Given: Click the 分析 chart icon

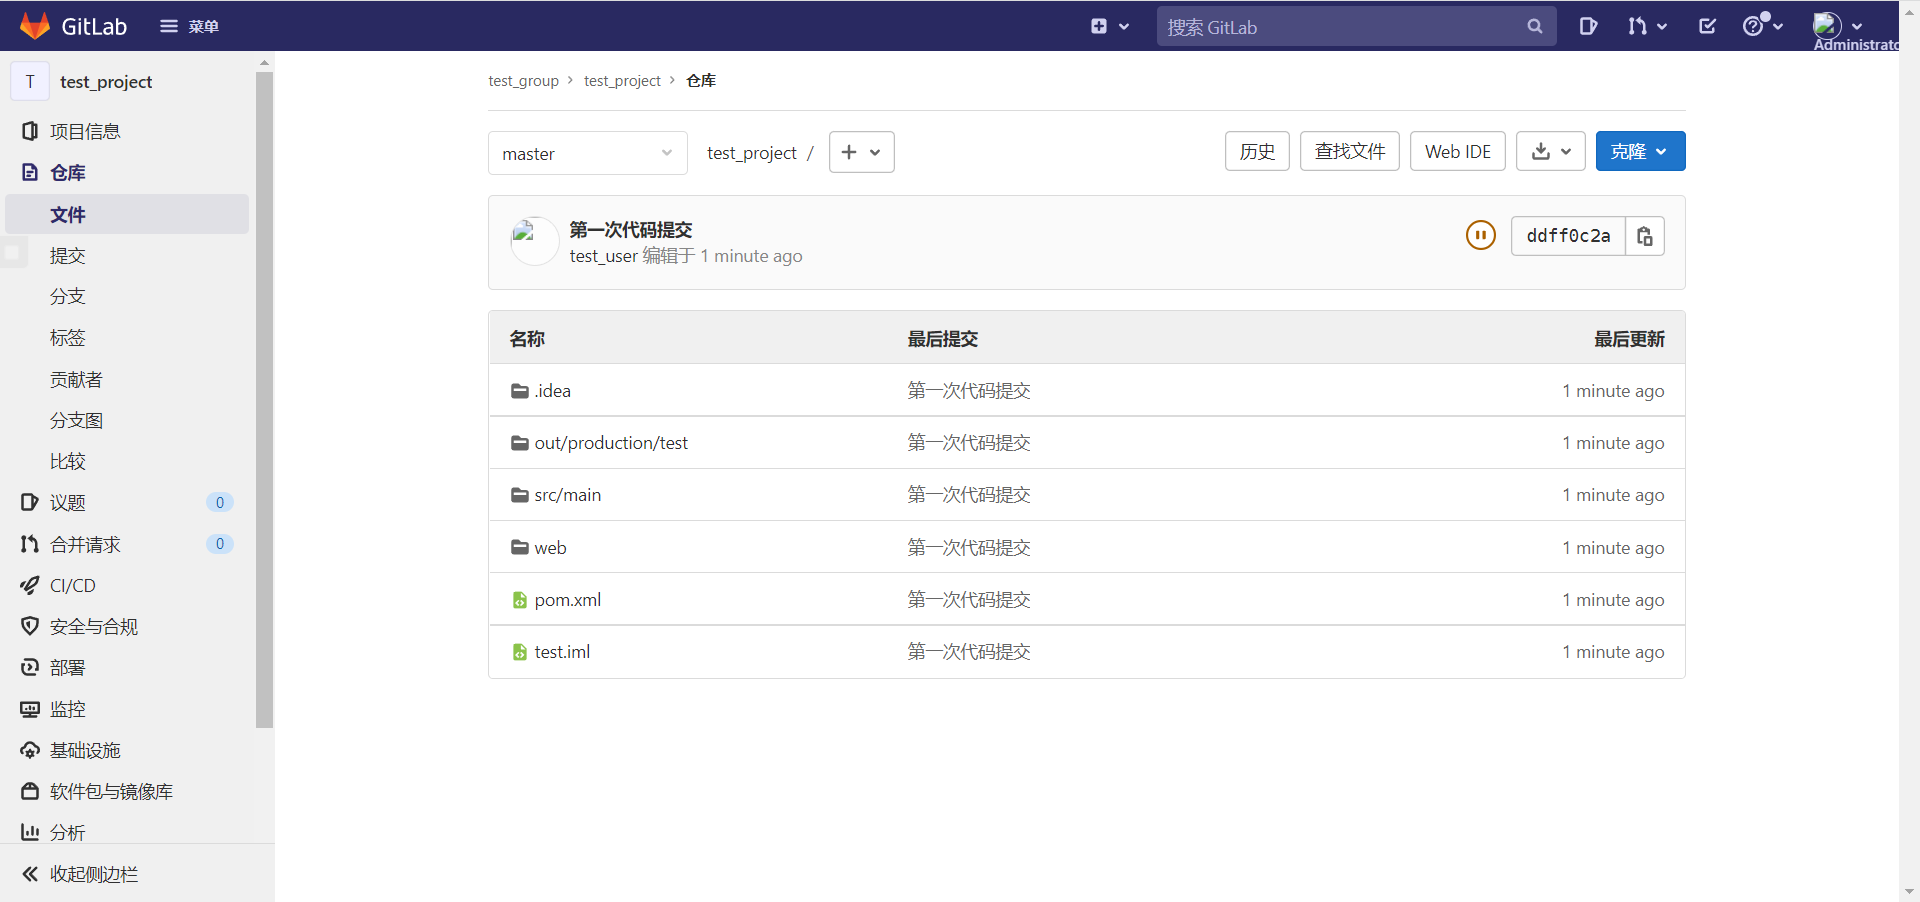Looking at the screenshot, I should [x=30, y=832].
